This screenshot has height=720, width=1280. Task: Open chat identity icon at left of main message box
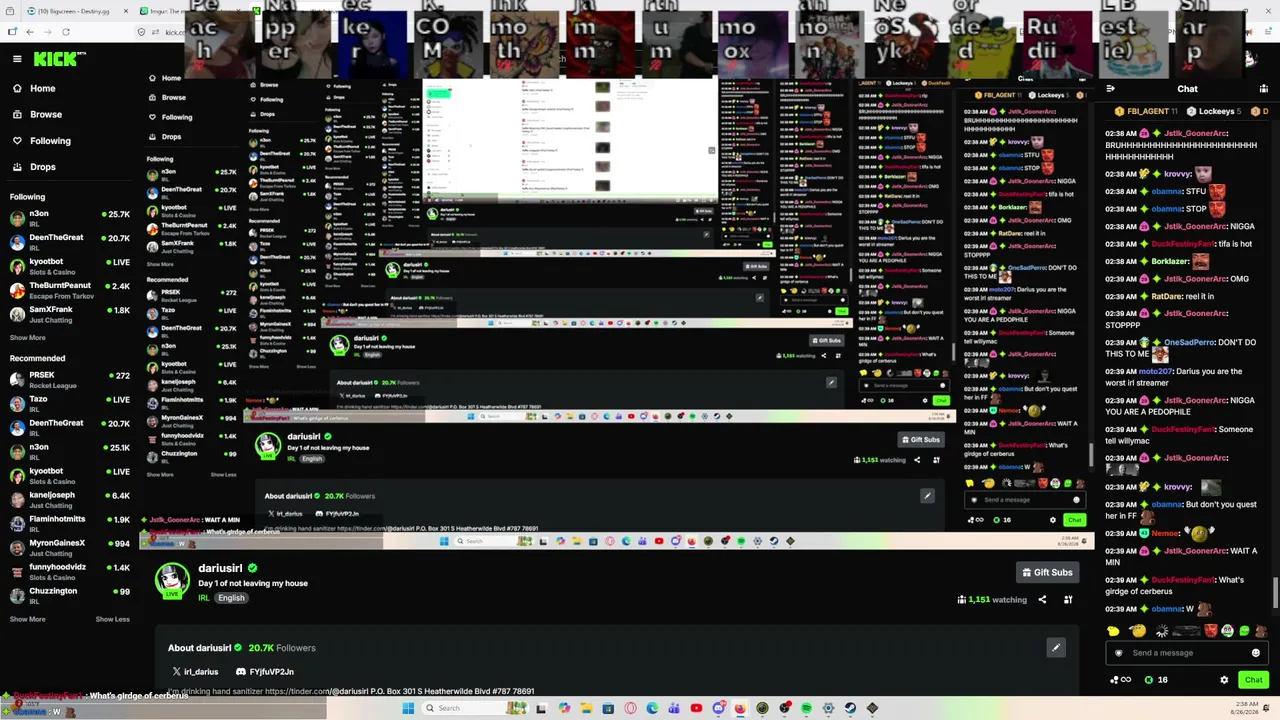click(1118, 653)
